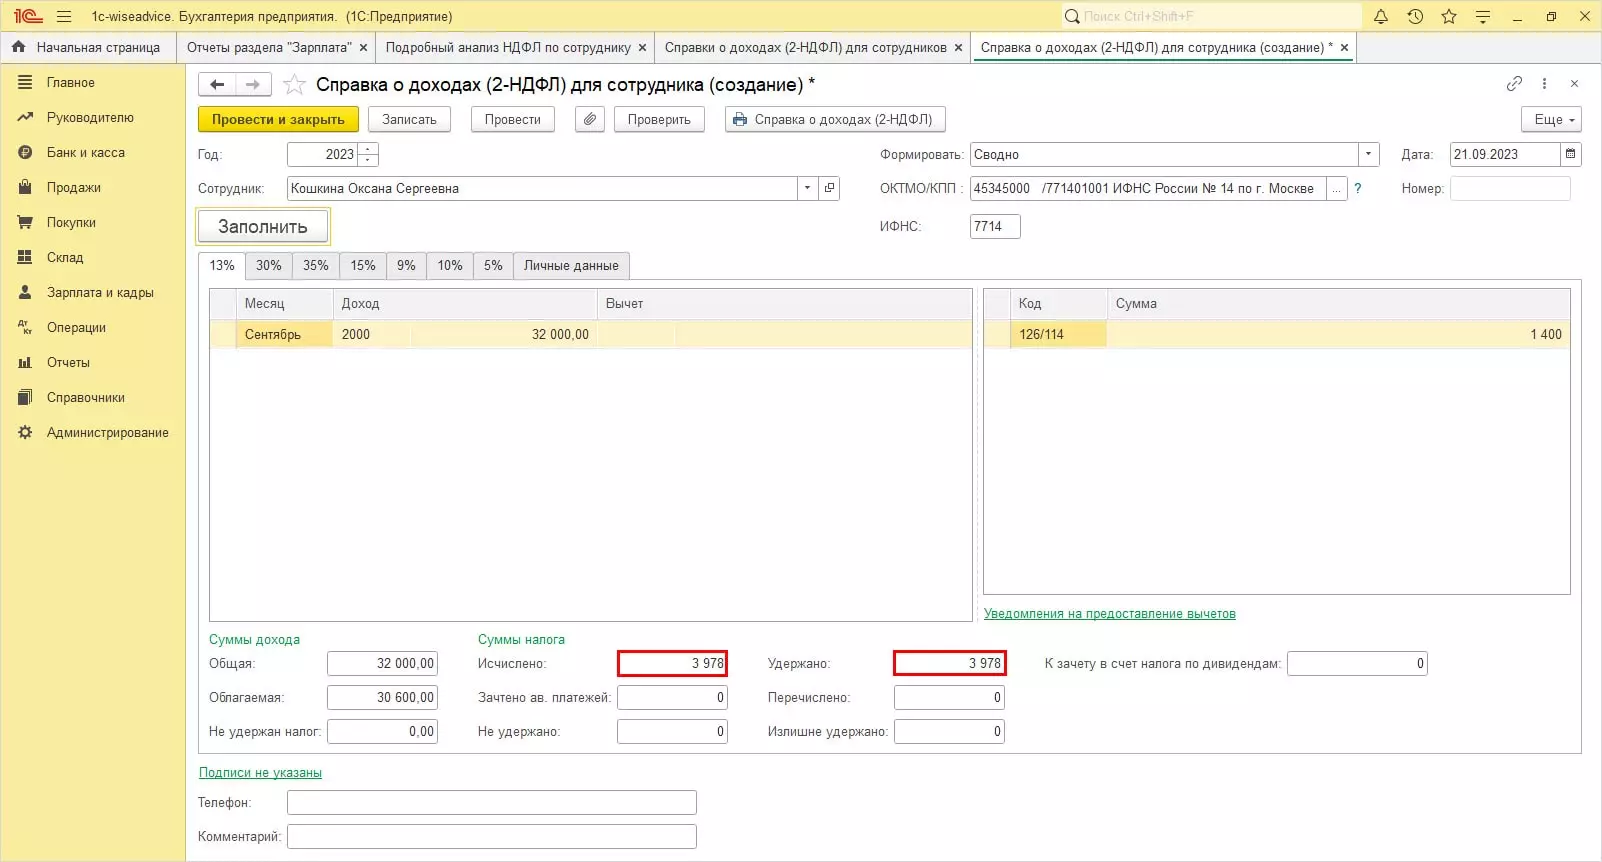Click the notifications bell icon
1602x862 pixels.
(1381, 16)
